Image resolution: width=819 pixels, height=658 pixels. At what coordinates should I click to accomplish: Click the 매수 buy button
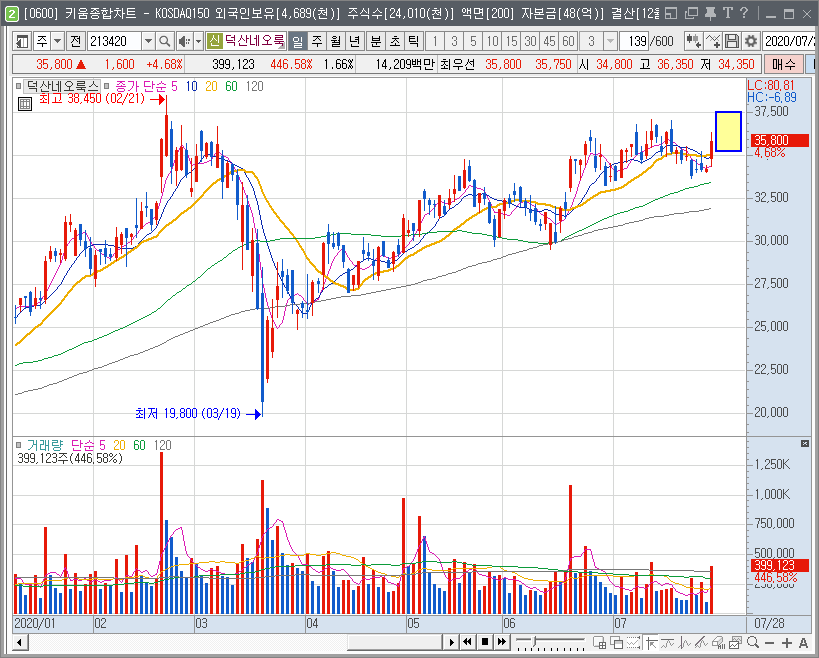tap(784, 65)
